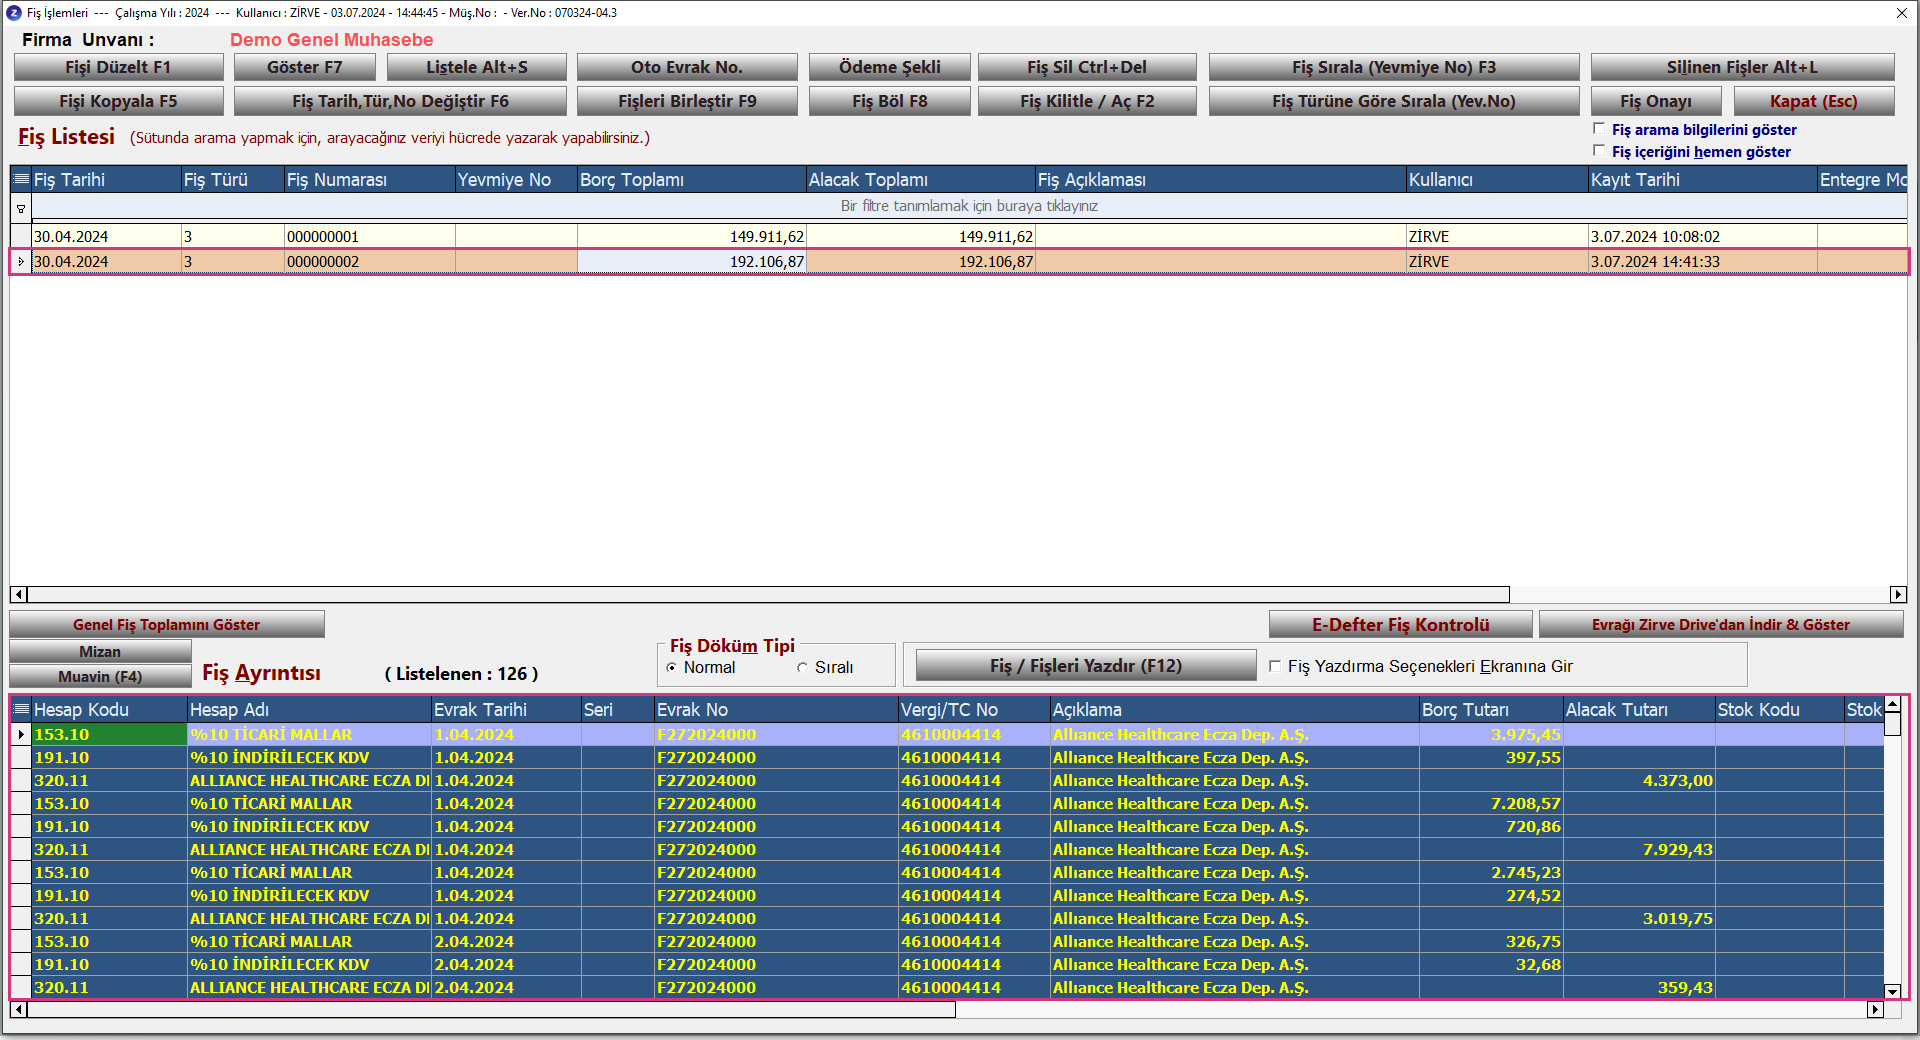This screenshot has height=1040, width=1920.
Task: Click the grid selector icon in Fiş Listesi header
Action: 20,180
